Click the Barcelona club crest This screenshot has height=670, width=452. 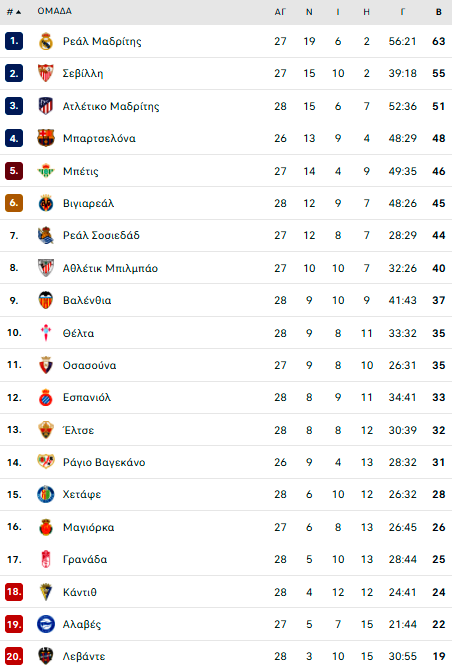tap(46, 138)
